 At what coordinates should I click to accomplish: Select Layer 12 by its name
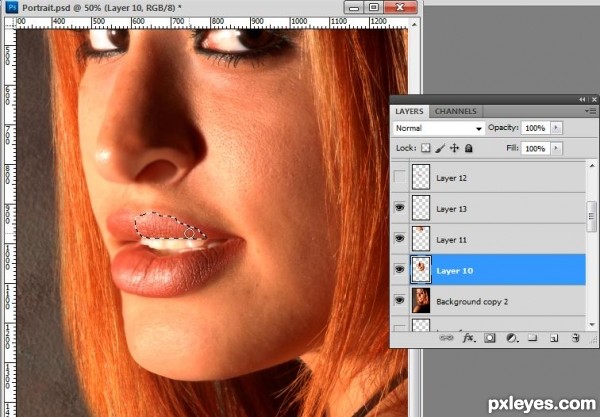[452, 178]
